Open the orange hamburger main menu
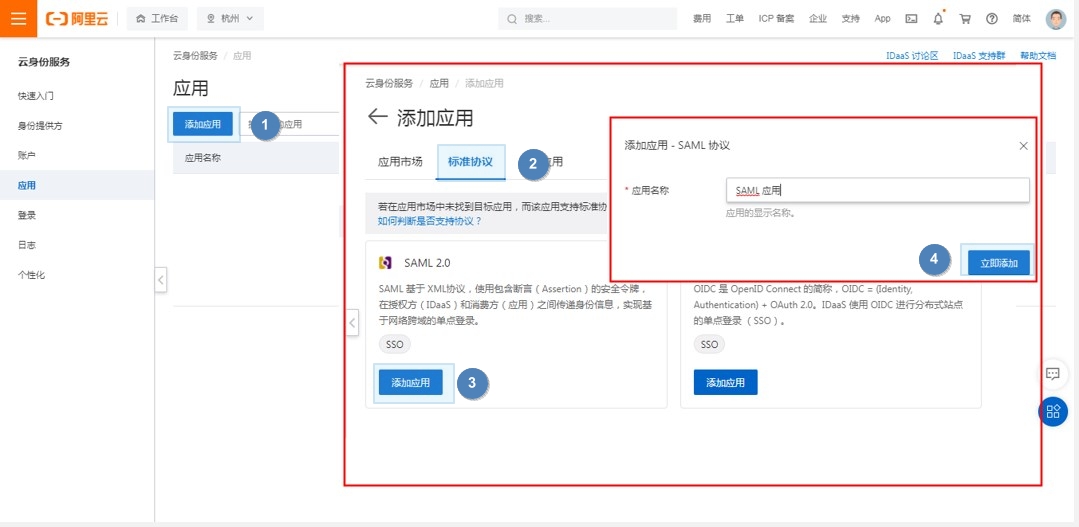This screenshot has height=527, width=1079. (x=18, y=18)
